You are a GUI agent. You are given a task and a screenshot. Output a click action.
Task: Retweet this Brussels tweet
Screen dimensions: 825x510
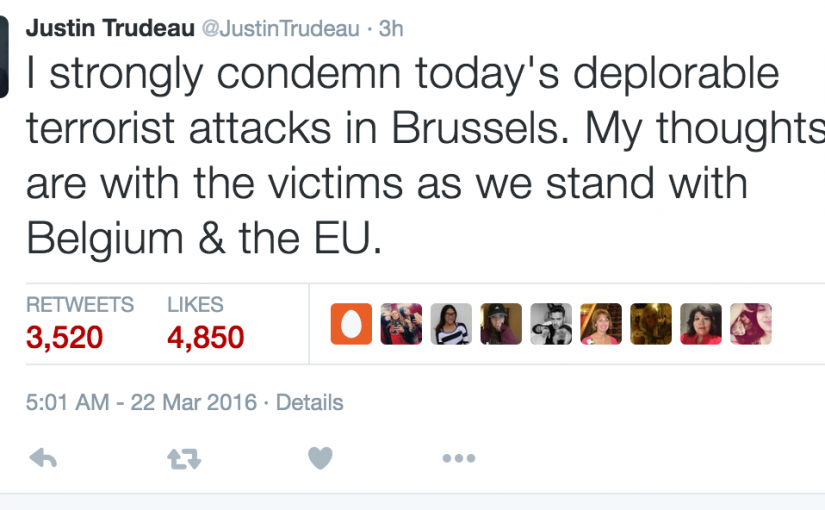click(184, 458)
